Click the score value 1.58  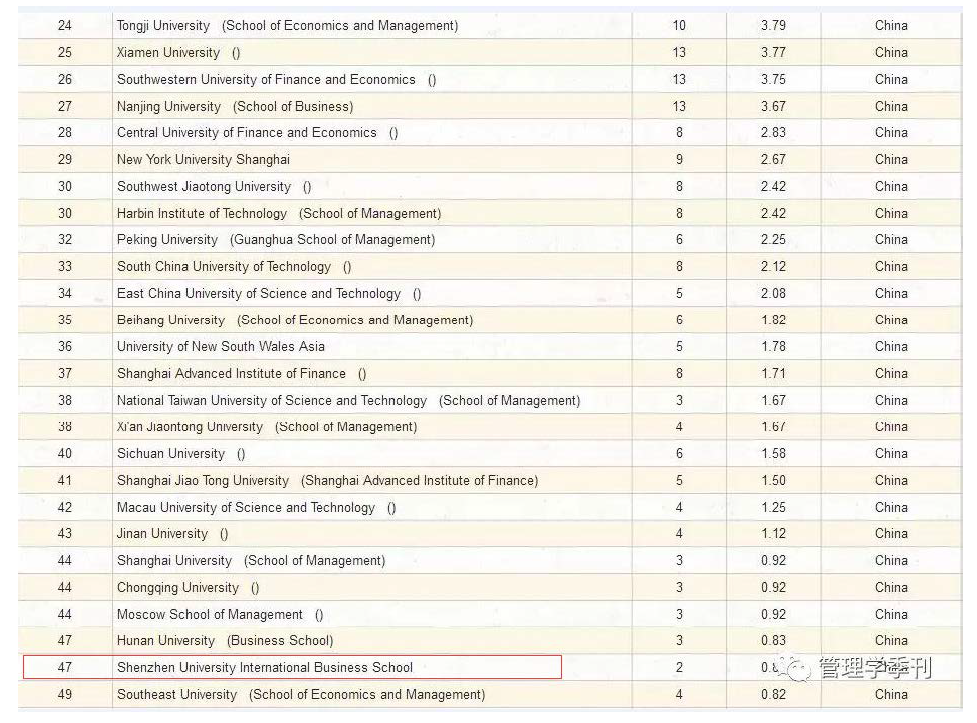click(773, 453)
